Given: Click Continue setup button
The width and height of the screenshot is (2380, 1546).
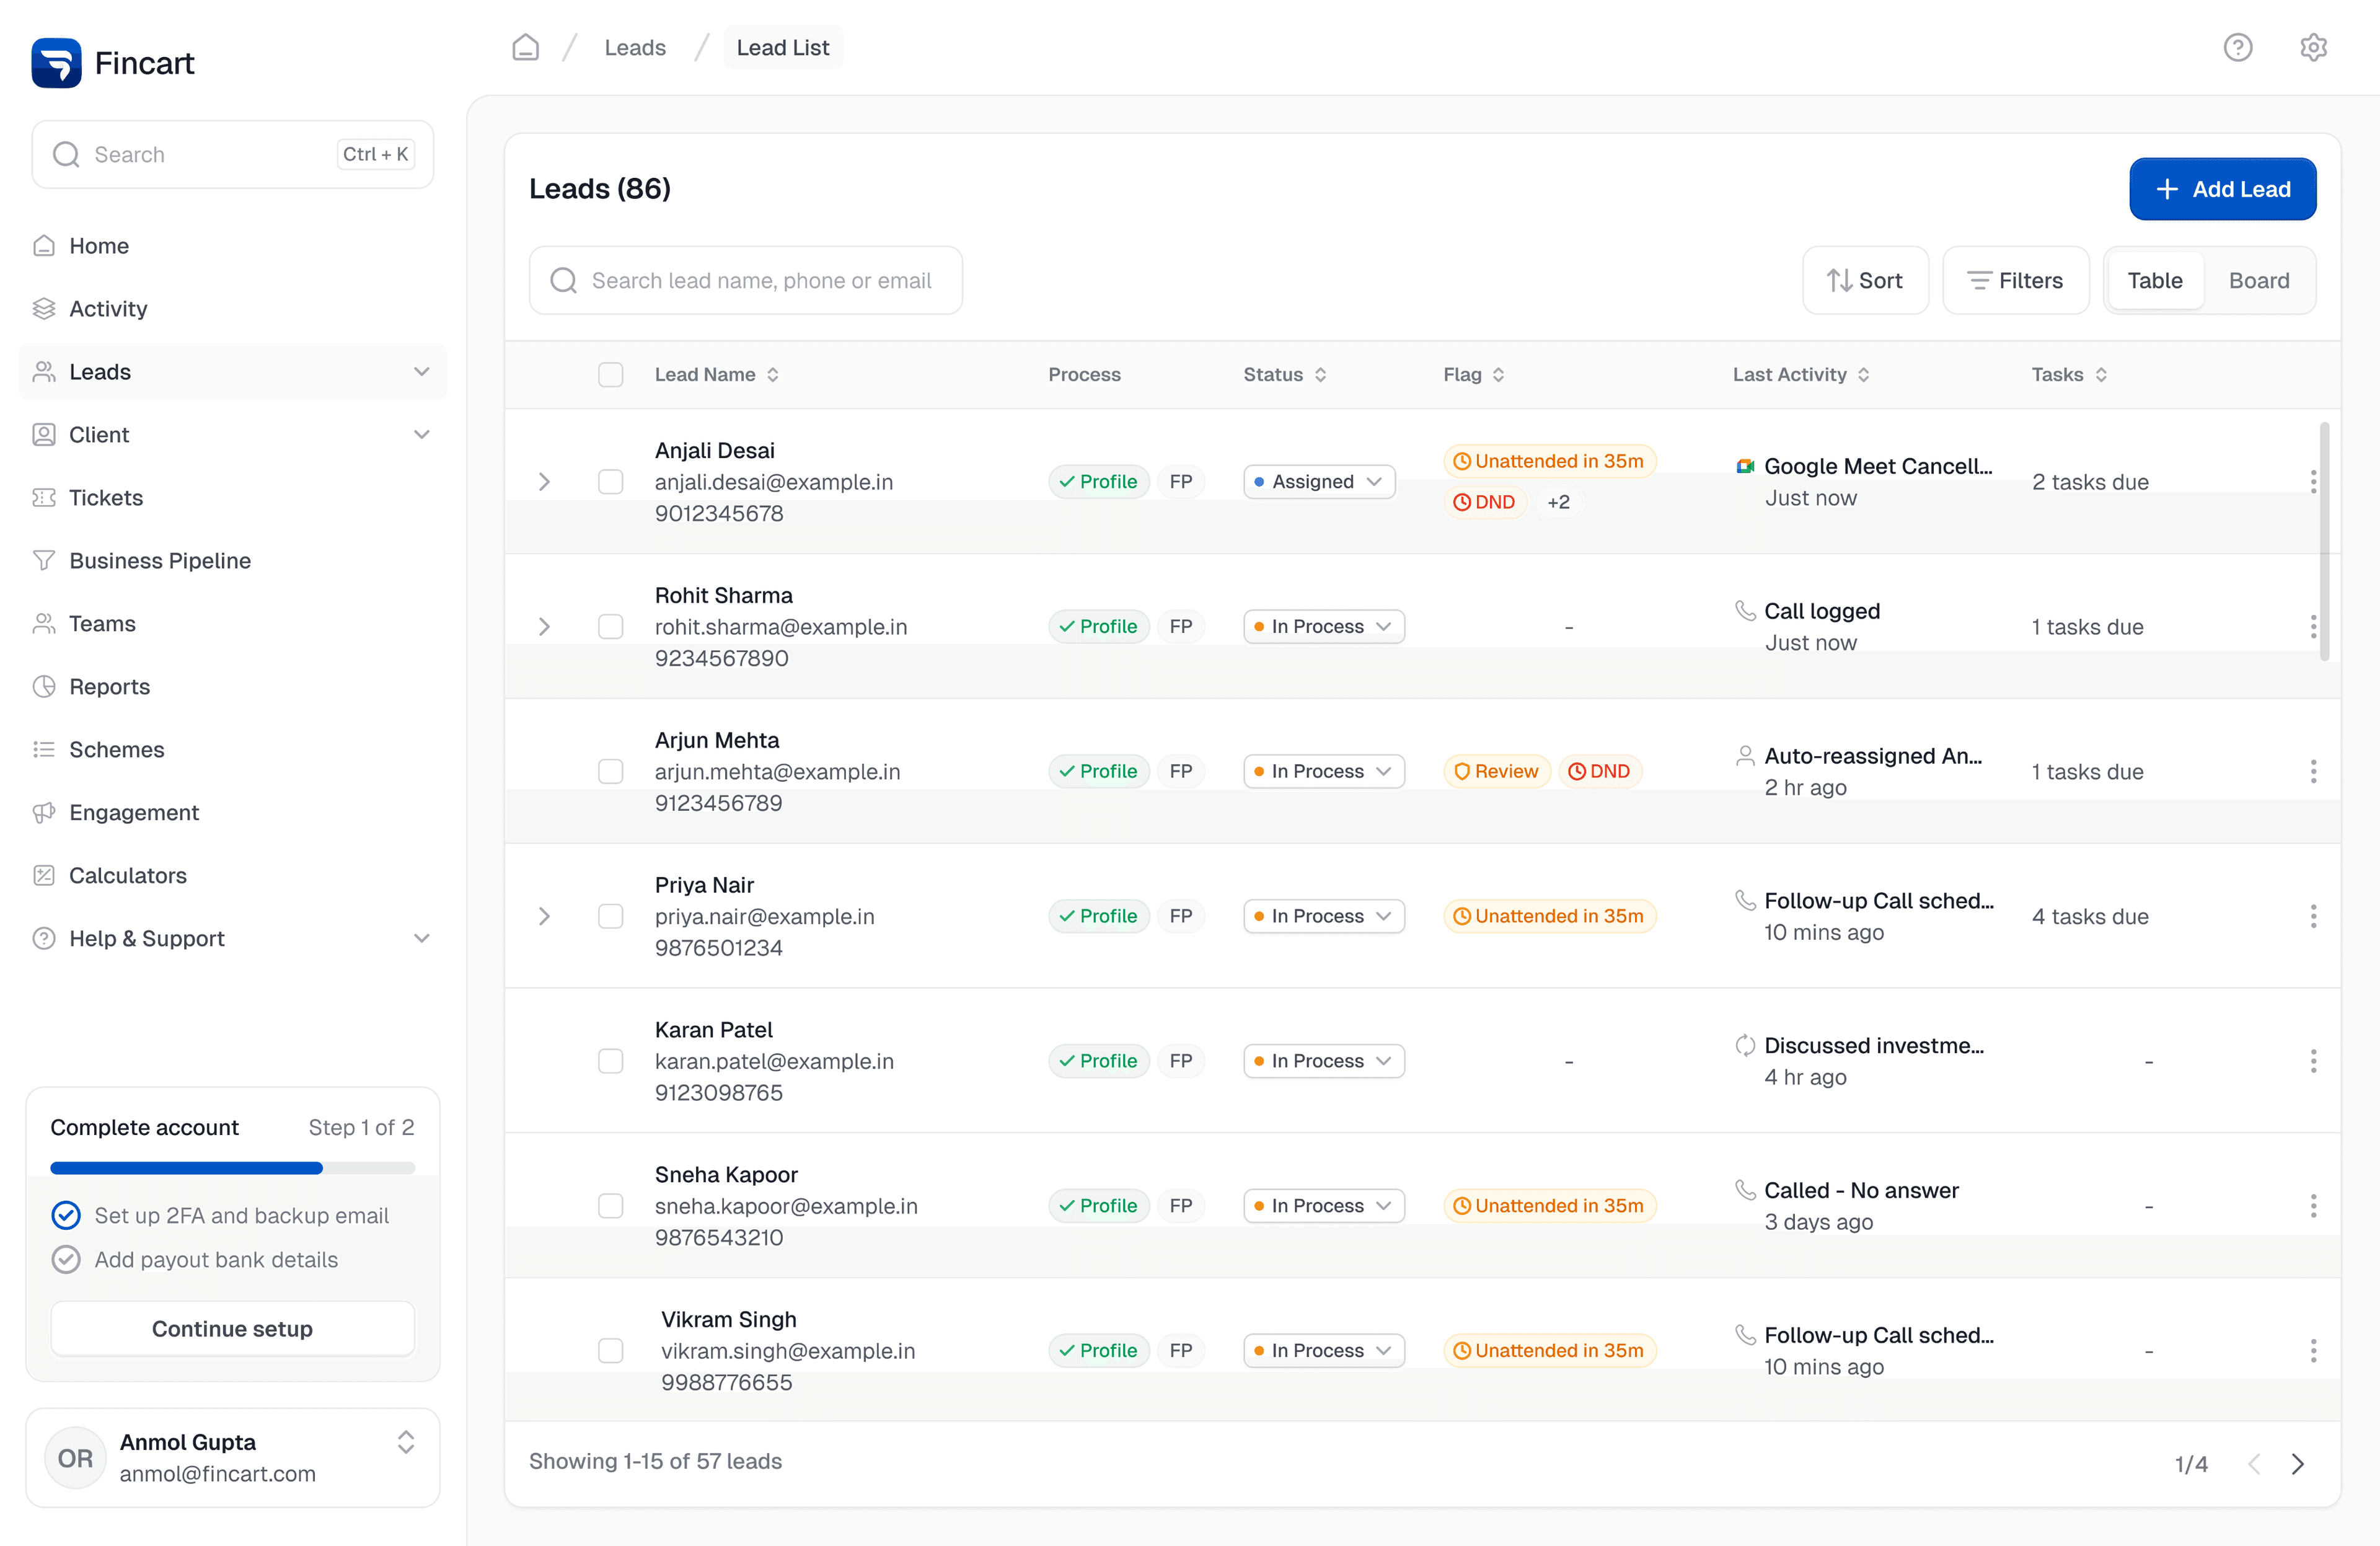Looking at the screenshot, I should (232, 1329).
